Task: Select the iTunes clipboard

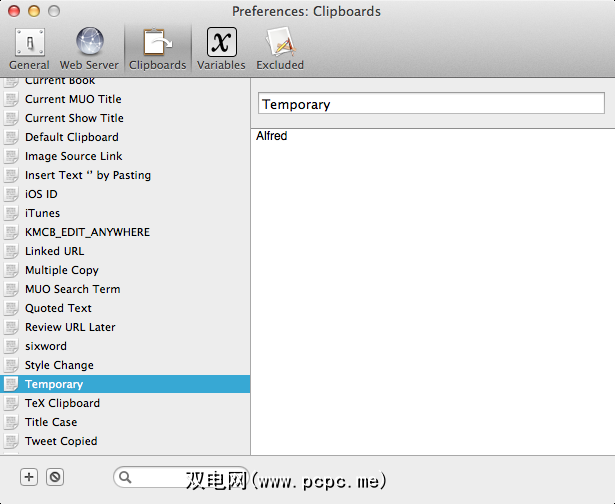Action: pyautogui.click(x=125, y=213)
